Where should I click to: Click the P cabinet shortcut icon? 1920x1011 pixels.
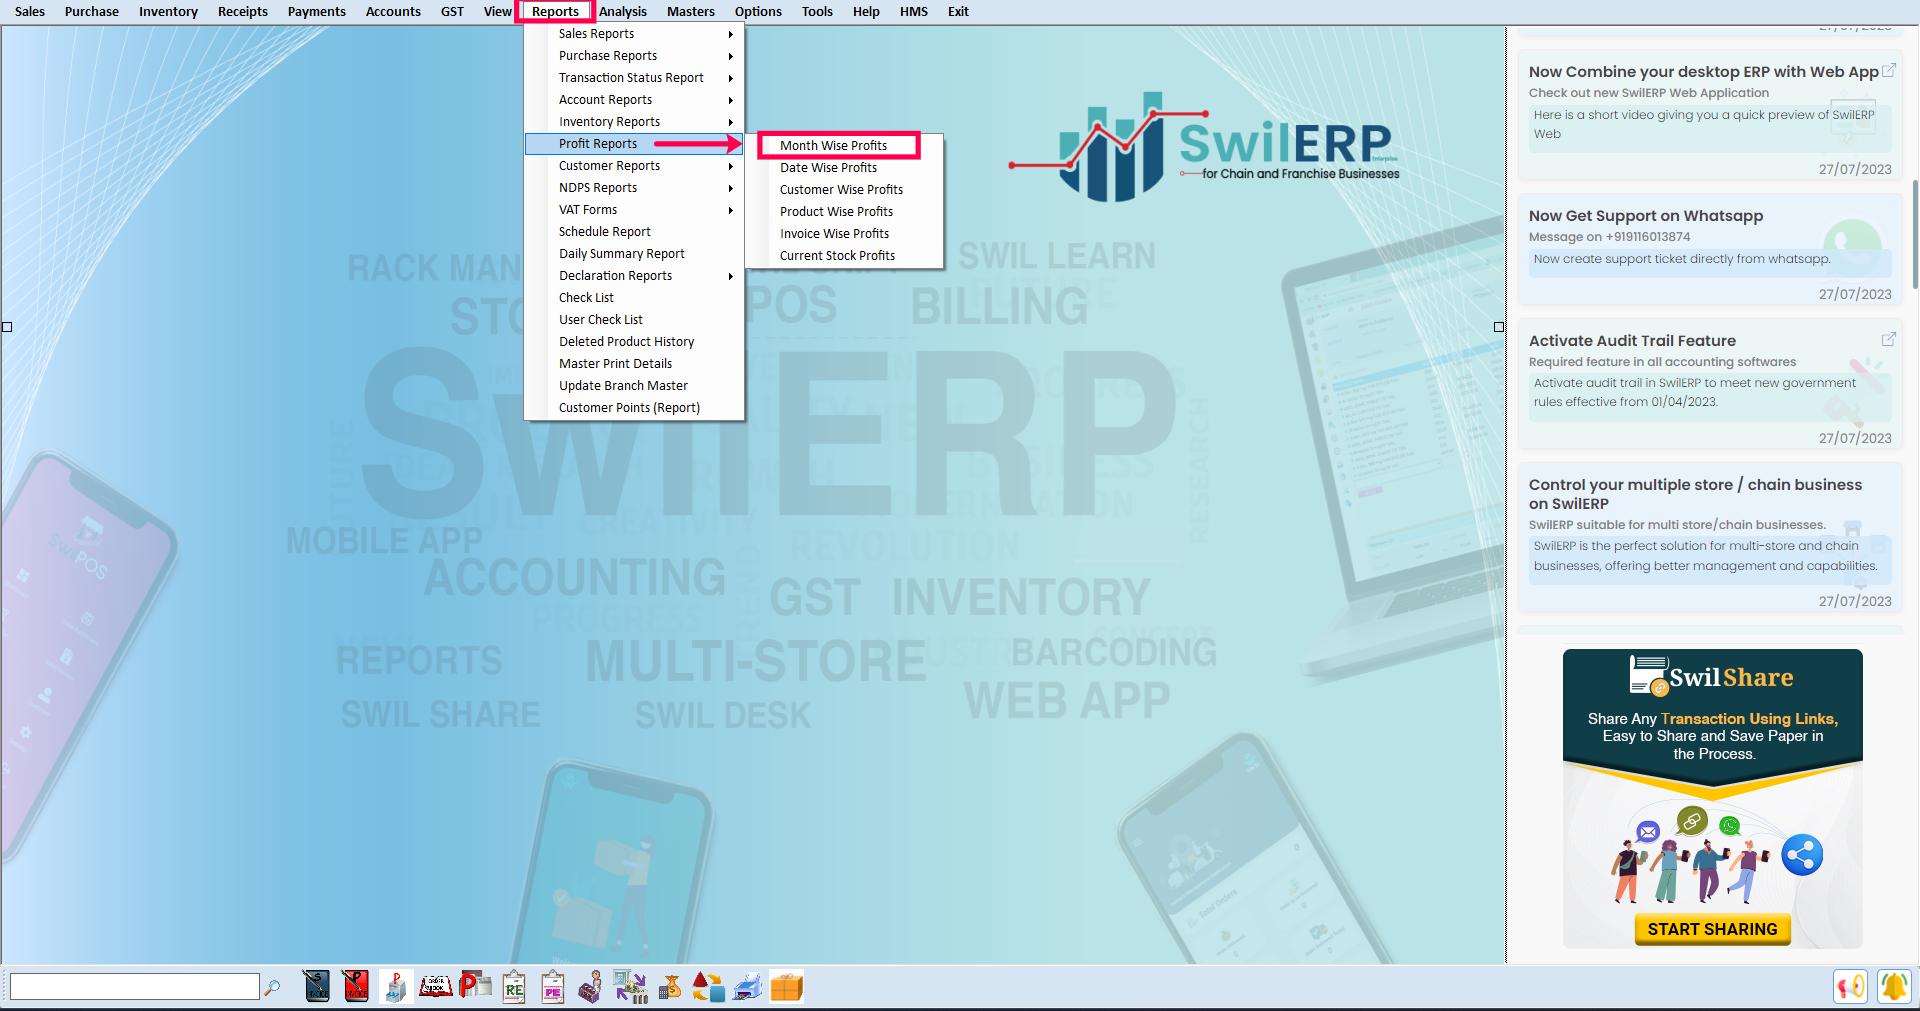click(x=396, y=986)
